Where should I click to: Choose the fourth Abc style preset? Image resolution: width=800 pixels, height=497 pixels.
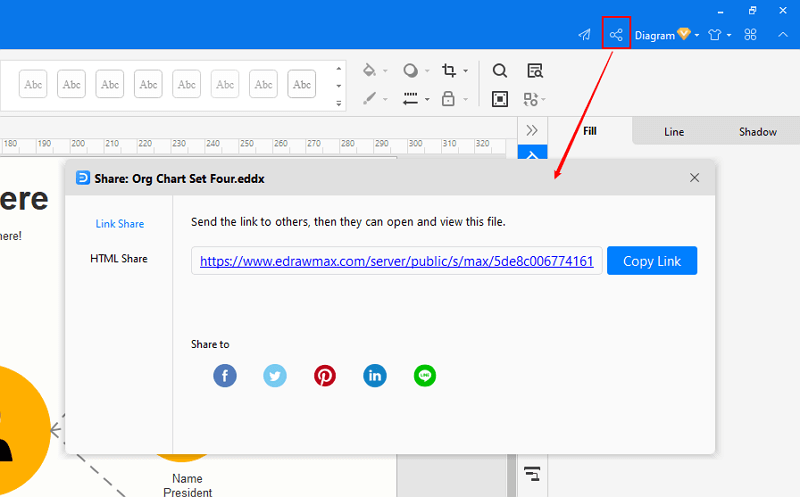[x=148, y=84]
